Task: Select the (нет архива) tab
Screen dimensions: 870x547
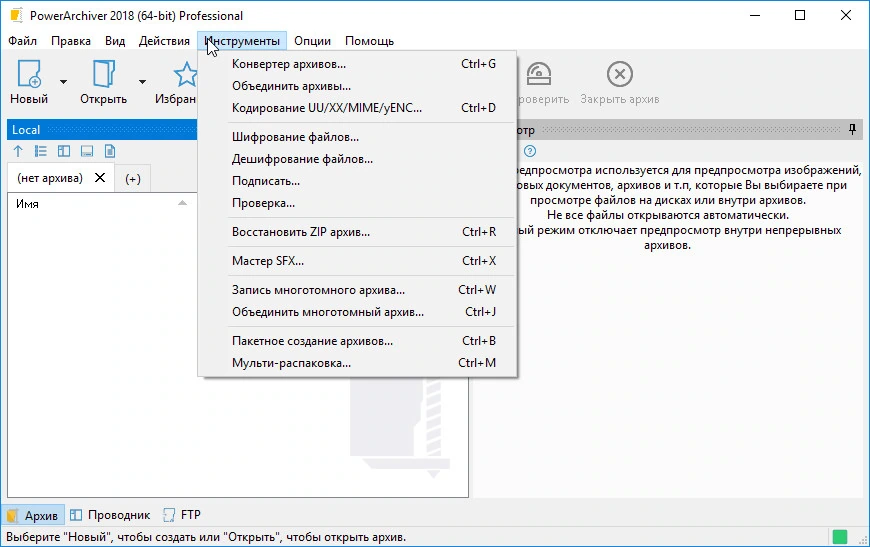Action: (50, 178)
